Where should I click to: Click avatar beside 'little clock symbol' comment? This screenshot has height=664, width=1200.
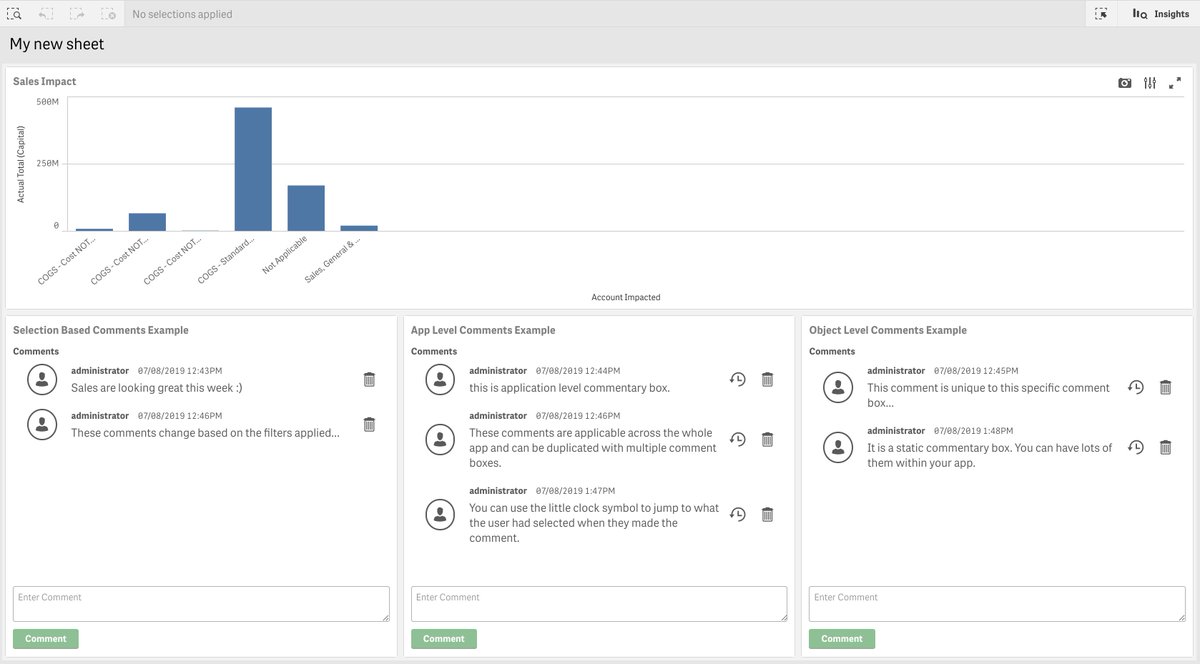(440, 514)
